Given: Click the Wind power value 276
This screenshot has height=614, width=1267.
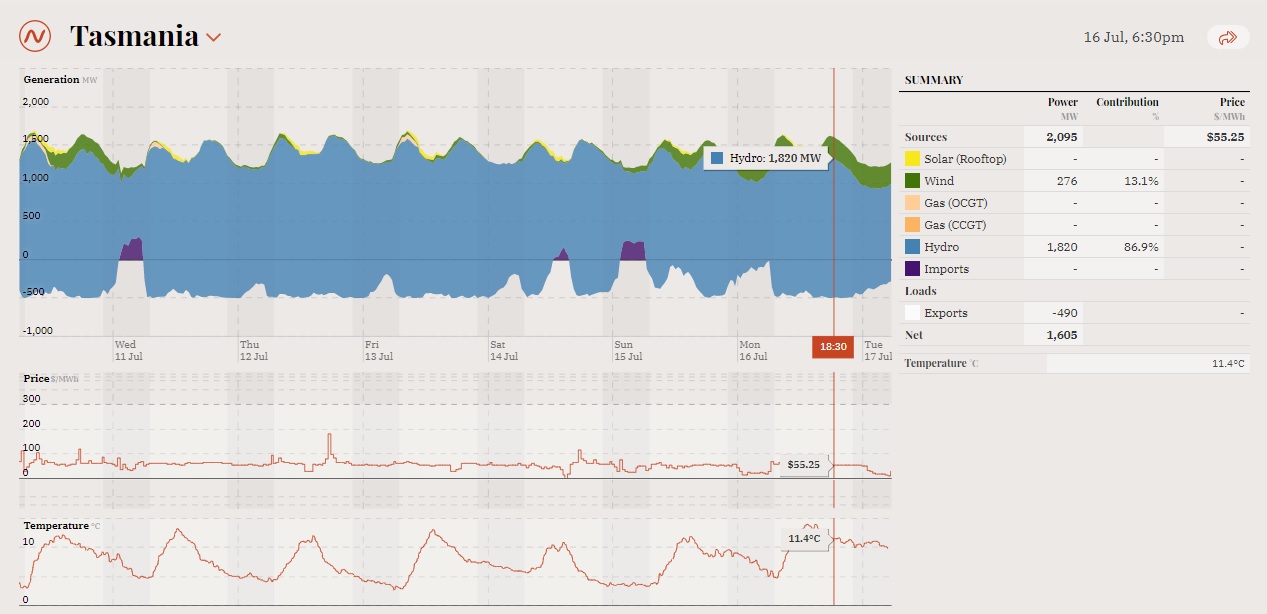Looking at the screenshot, I should [x=1068, y=181].
